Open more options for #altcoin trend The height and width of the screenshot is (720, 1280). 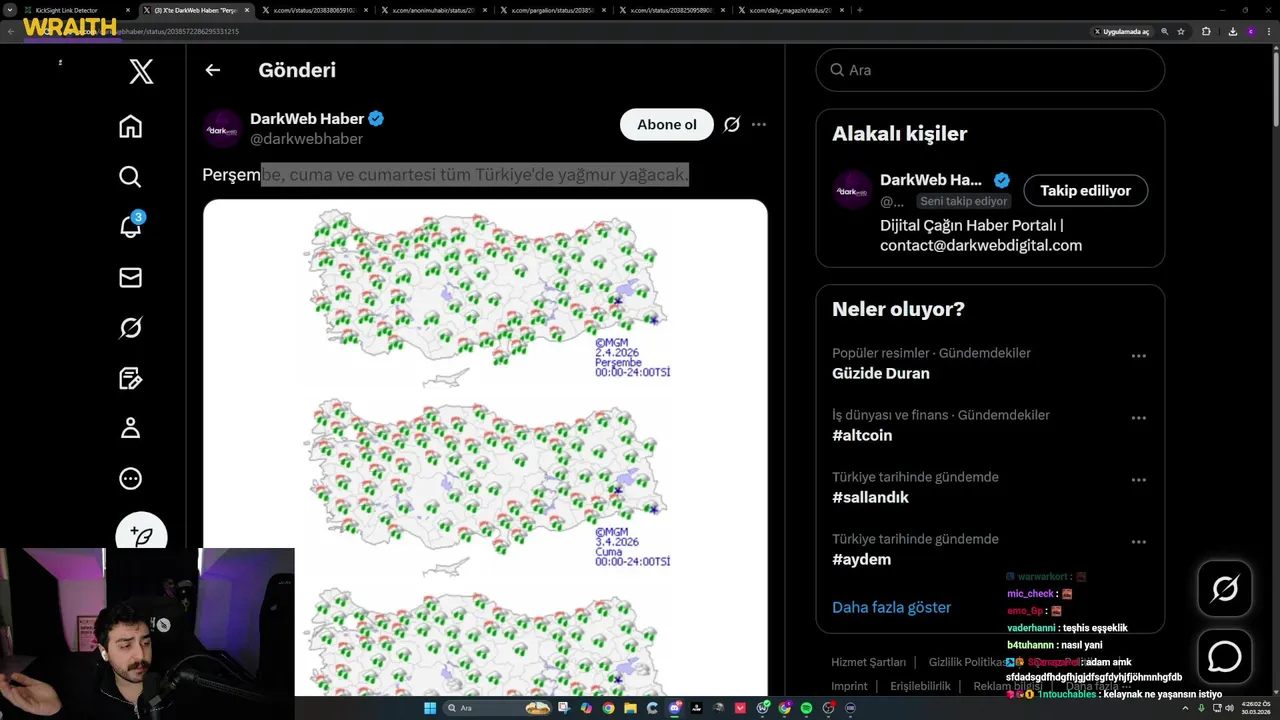click(x=1138, y=417)
